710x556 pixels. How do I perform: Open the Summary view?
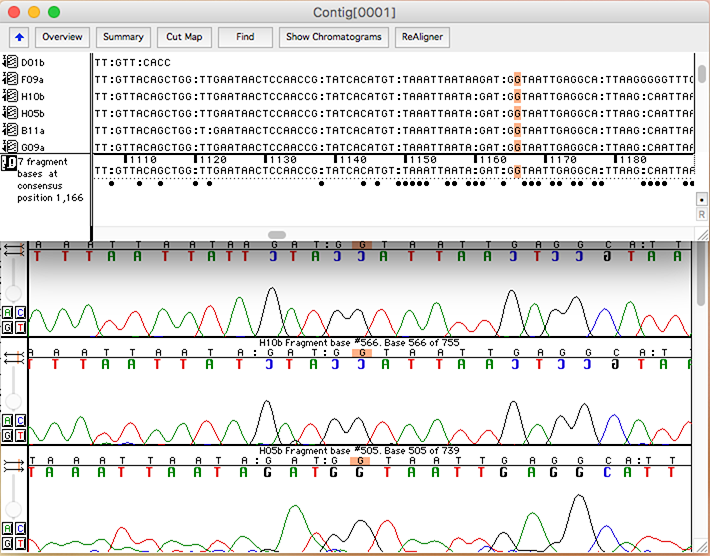pyautogui.click(x=123, y=37)
